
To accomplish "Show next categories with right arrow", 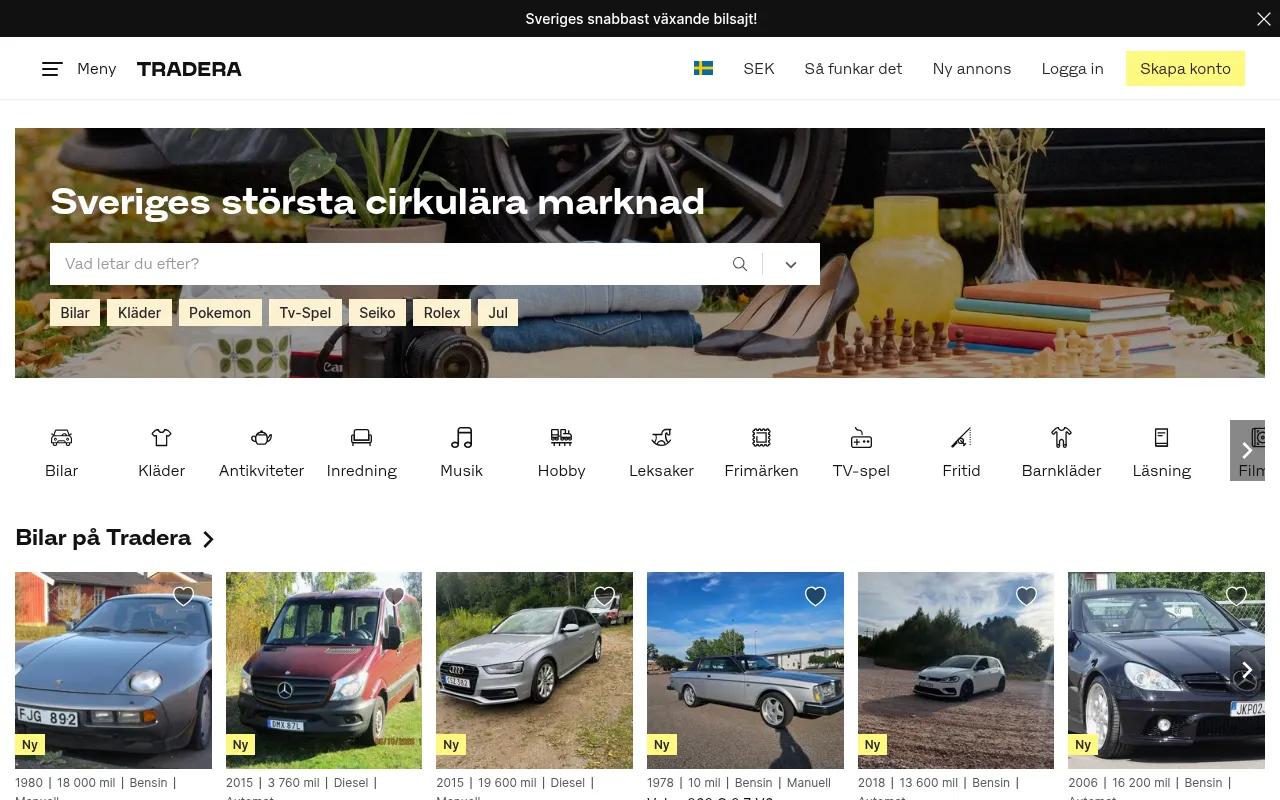I will (x=1247, y=450).
